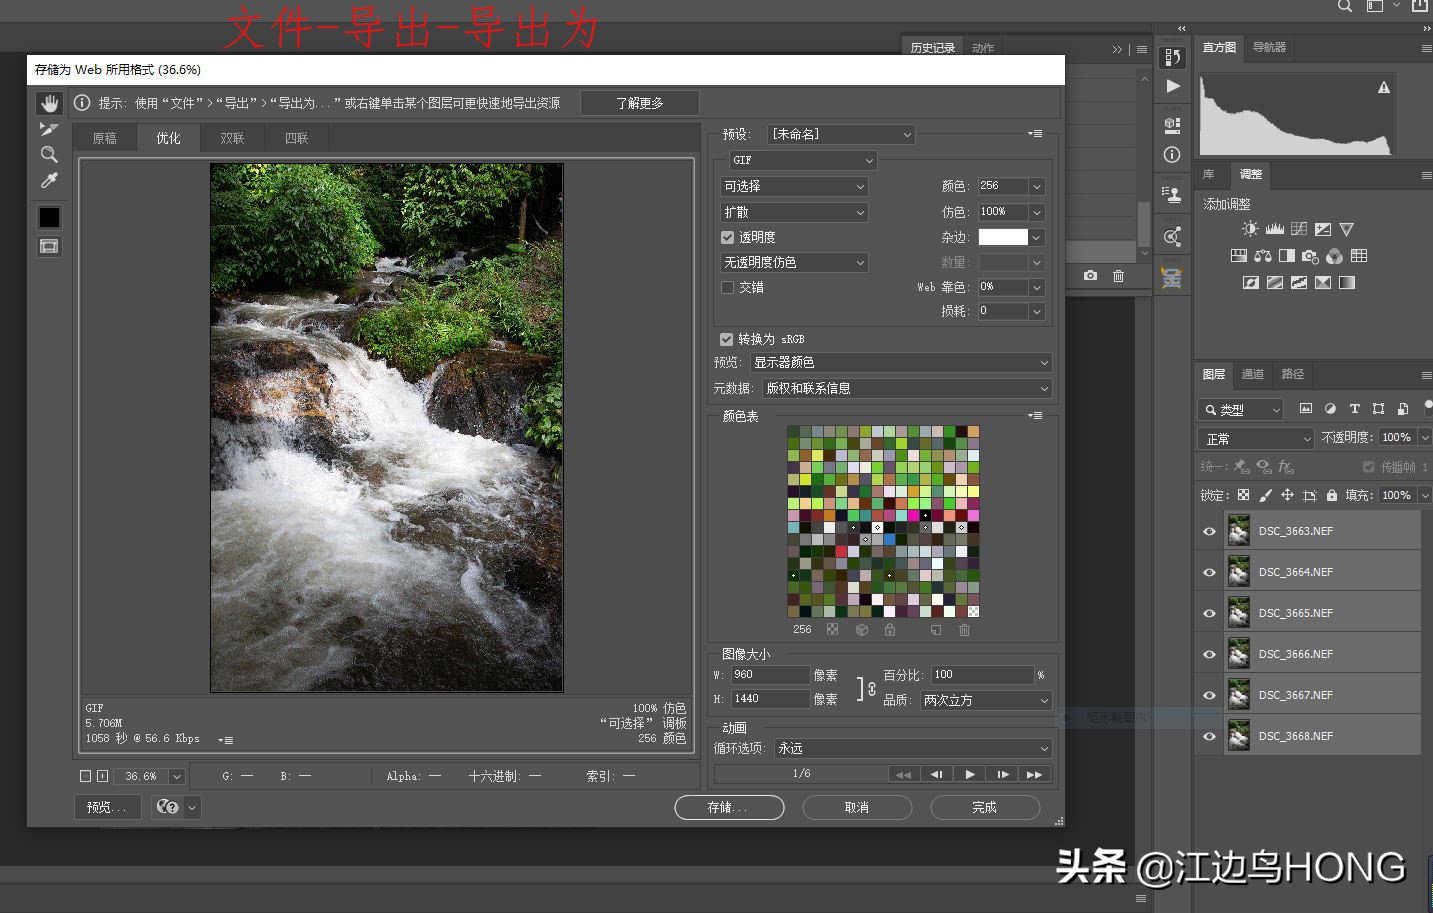The width and height of the screenshot is (1433, 913).
Task: Uncheck 转换为 sRGB option
Action: tap(726, 339)
